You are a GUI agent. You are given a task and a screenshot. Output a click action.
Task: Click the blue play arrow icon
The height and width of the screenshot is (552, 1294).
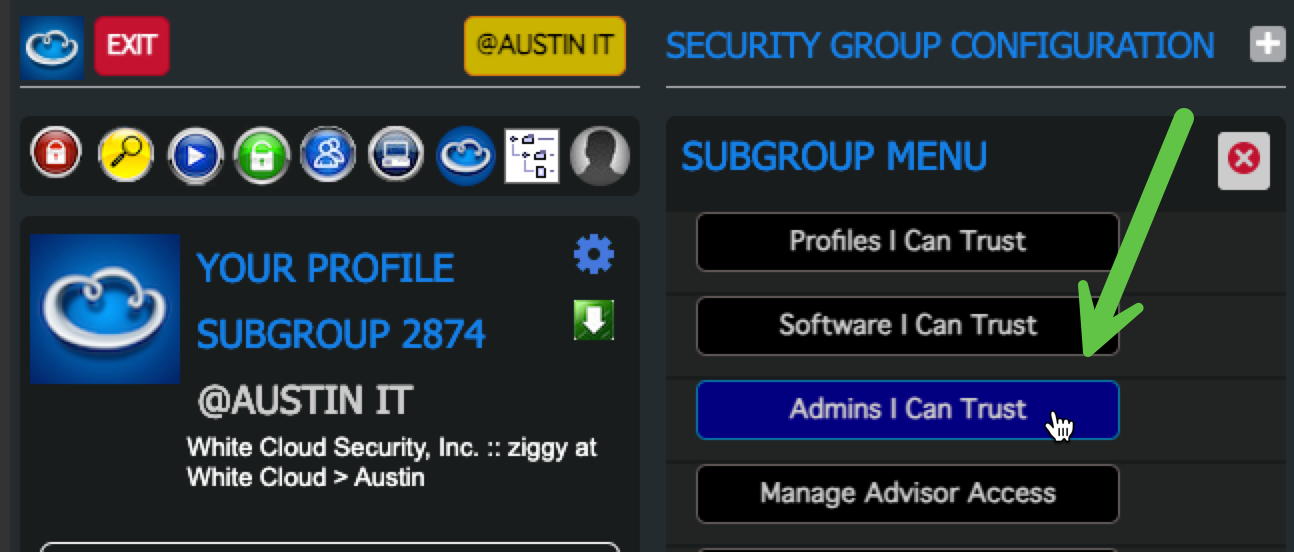click(x=195, y=156)
